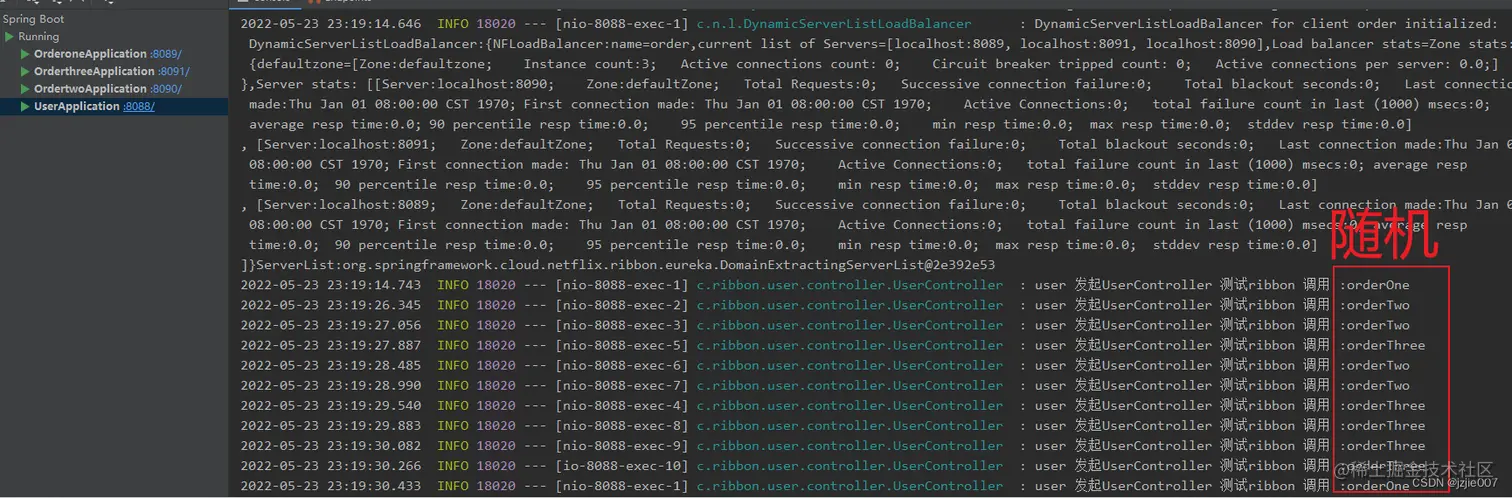
Task: Open the UserController class link on the 23:19:26.345 row
Action: pos(850,305)
